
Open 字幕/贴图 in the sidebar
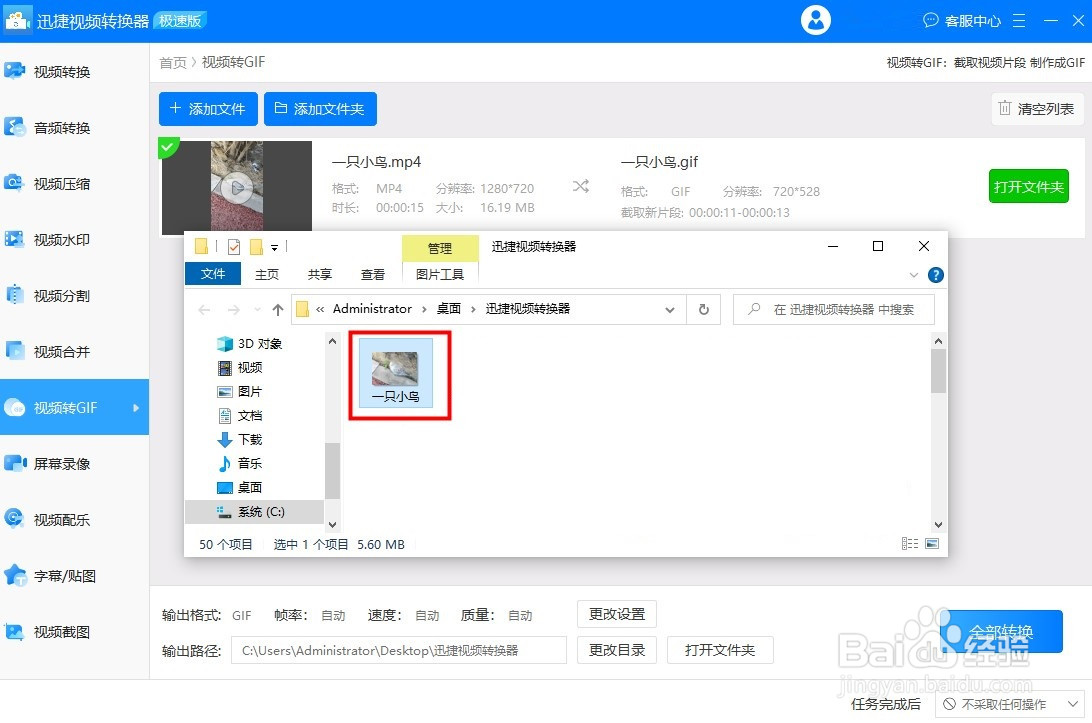(x=74, y=576)
